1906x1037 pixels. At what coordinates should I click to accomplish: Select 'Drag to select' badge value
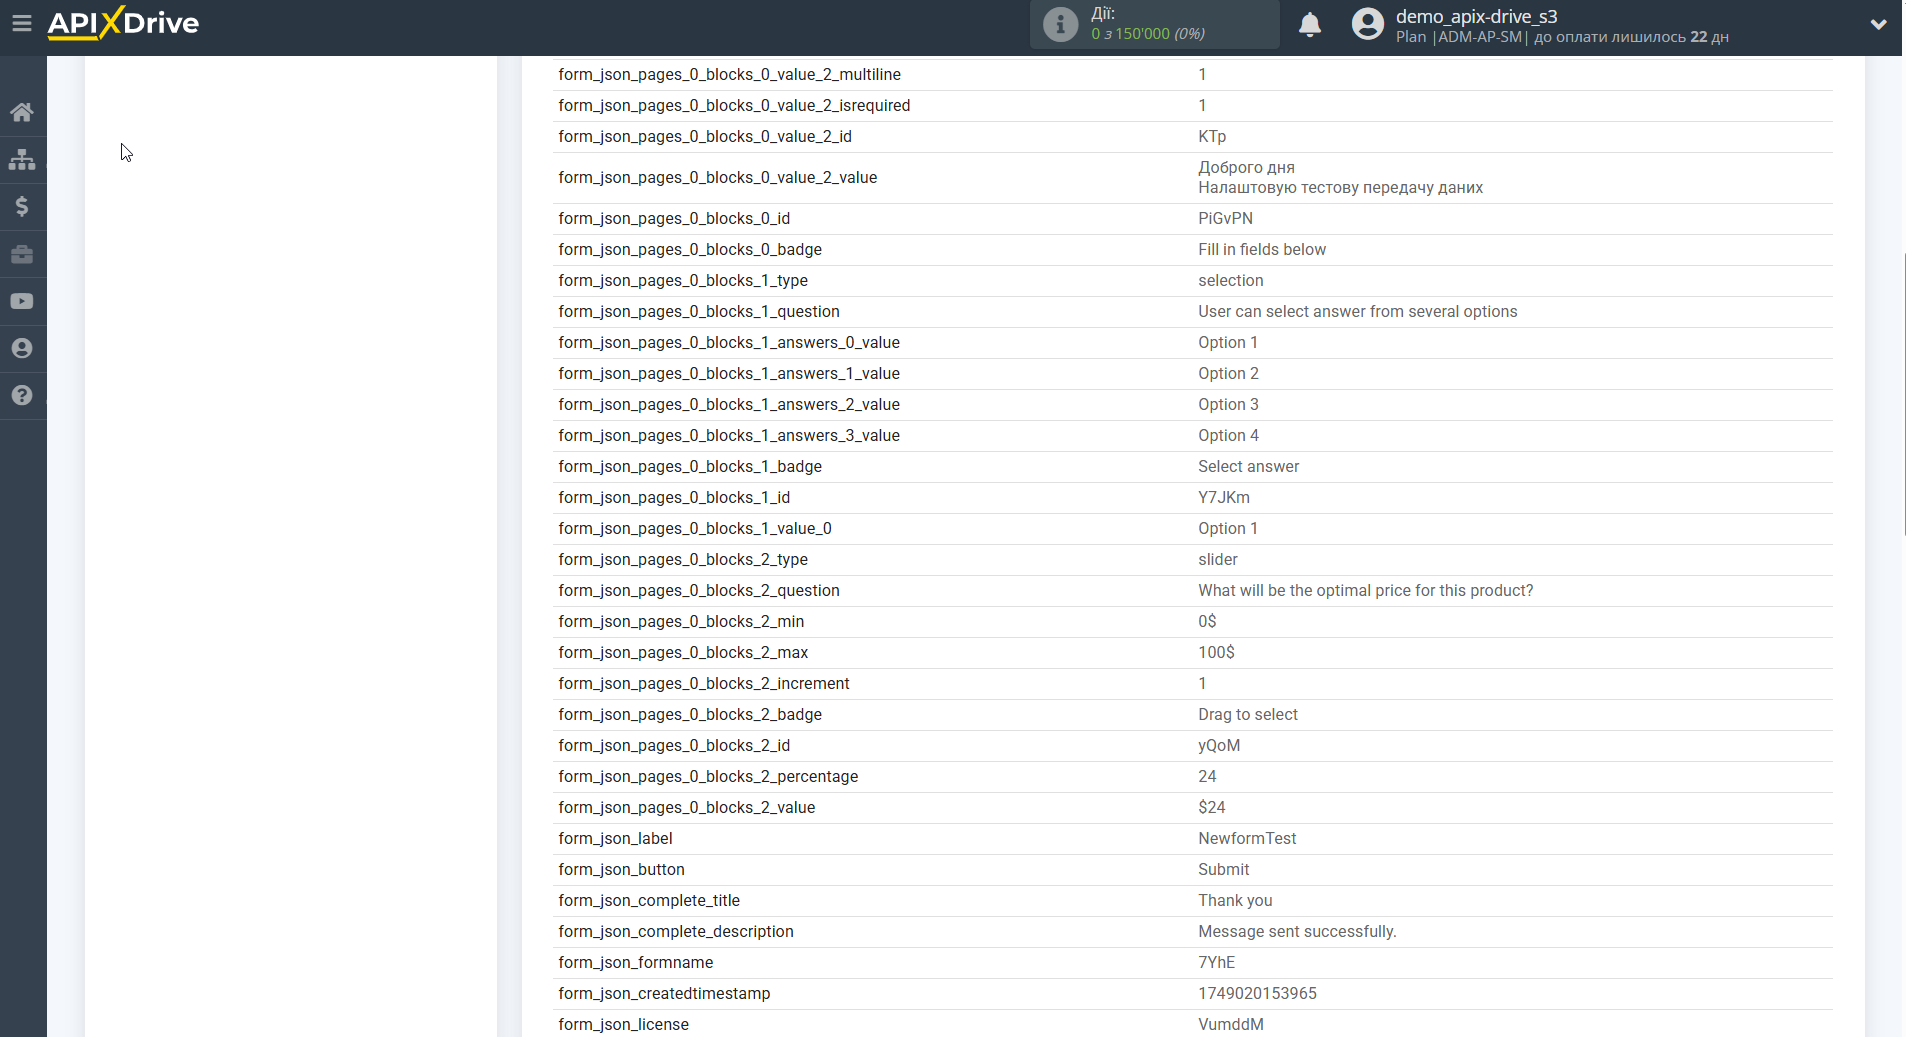1248,715
